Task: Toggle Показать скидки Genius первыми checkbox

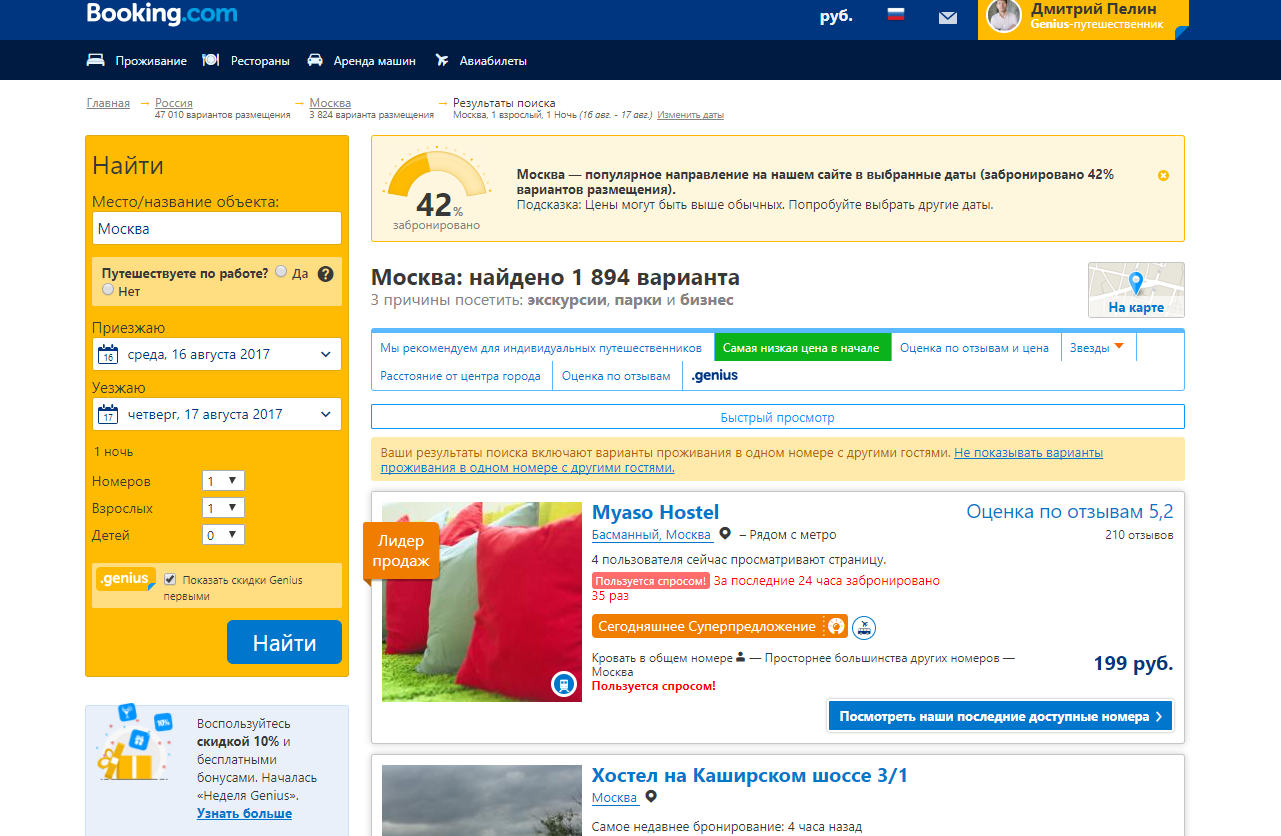Action: (170, 580)
